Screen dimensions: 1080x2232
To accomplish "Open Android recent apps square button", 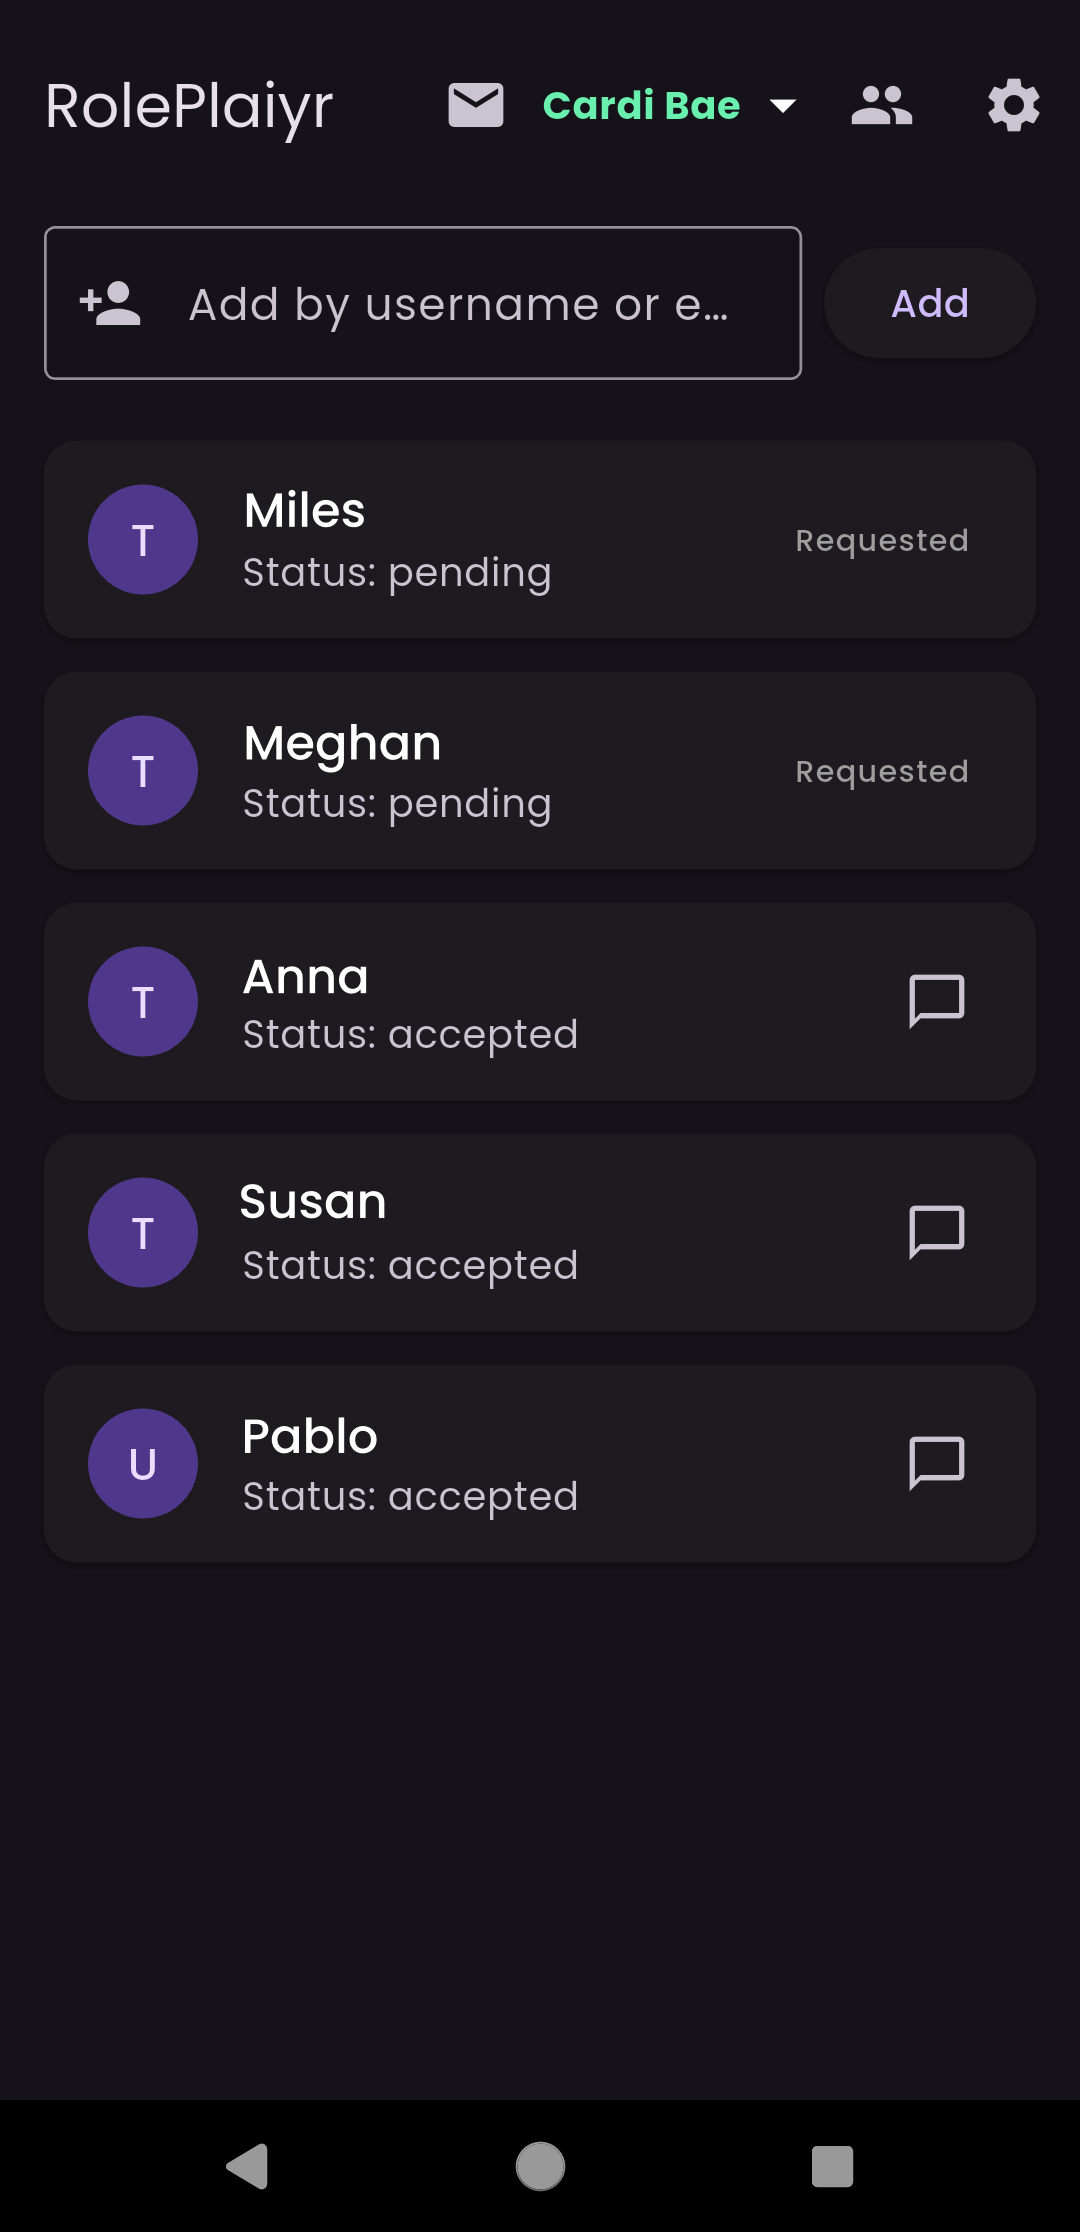I will pos(832,2166).
